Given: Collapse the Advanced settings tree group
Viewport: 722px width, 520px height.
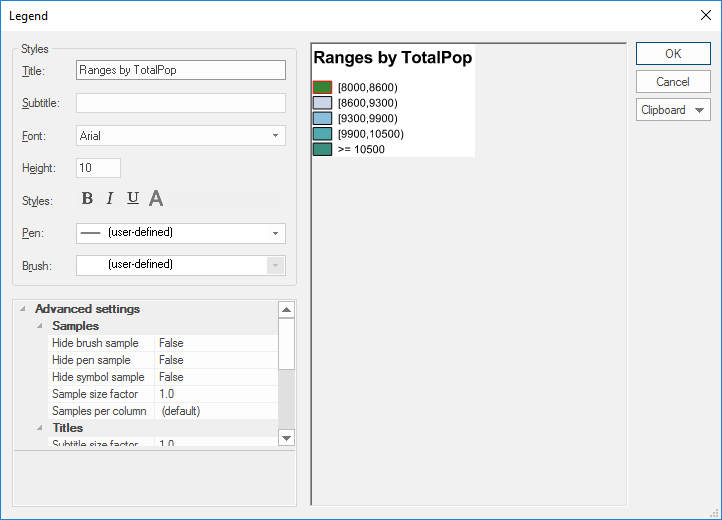Looking at the screenshot, I should tap(22, 309).
